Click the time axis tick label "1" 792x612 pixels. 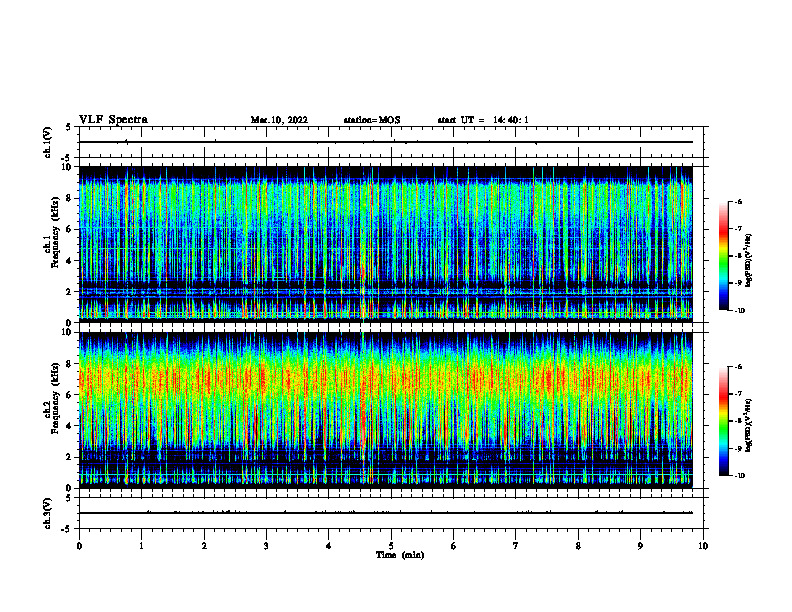point(142,546)
